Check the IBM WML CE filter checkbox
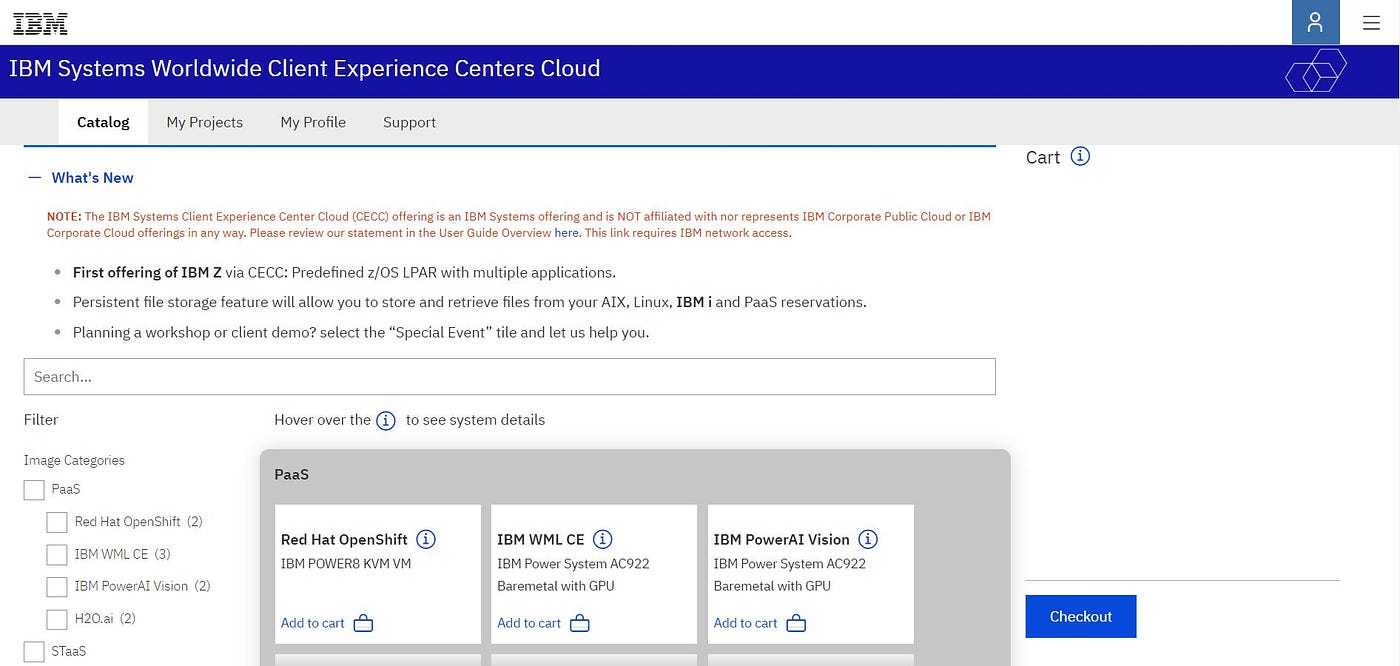Image resolution: width=1400 pixels, height=666 pixels. coord(57,554)
